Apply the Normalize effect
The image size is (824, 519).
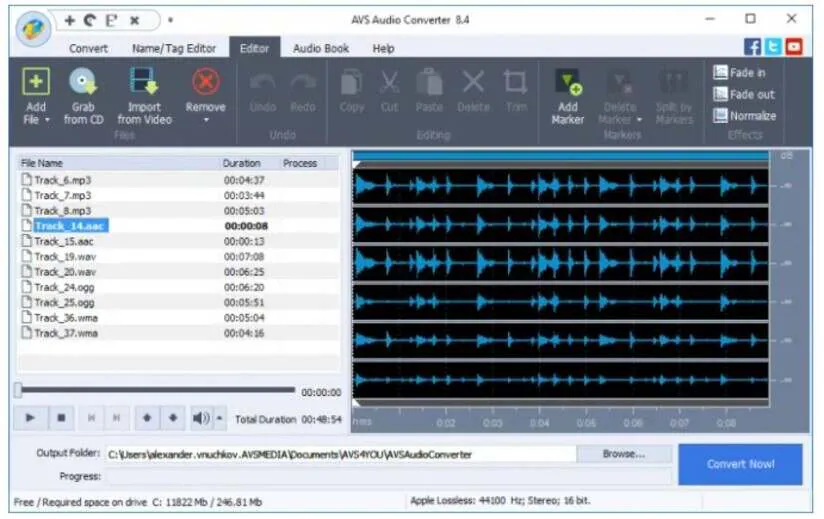coord(744,116)
